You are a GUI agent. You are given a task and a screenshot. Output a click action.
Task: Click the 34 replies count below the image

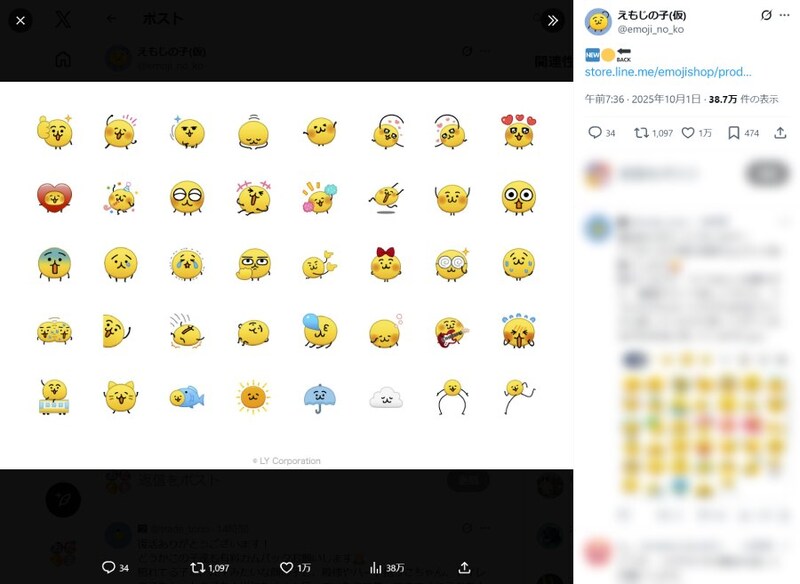pos(120,566)
